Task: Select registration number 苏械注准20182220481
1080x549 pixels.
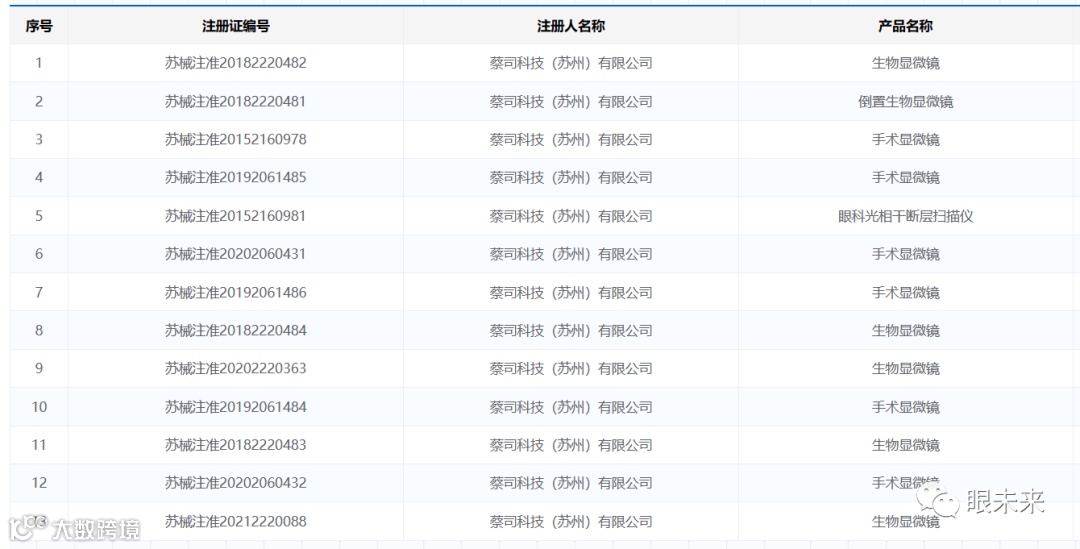Action: [236, 101]
